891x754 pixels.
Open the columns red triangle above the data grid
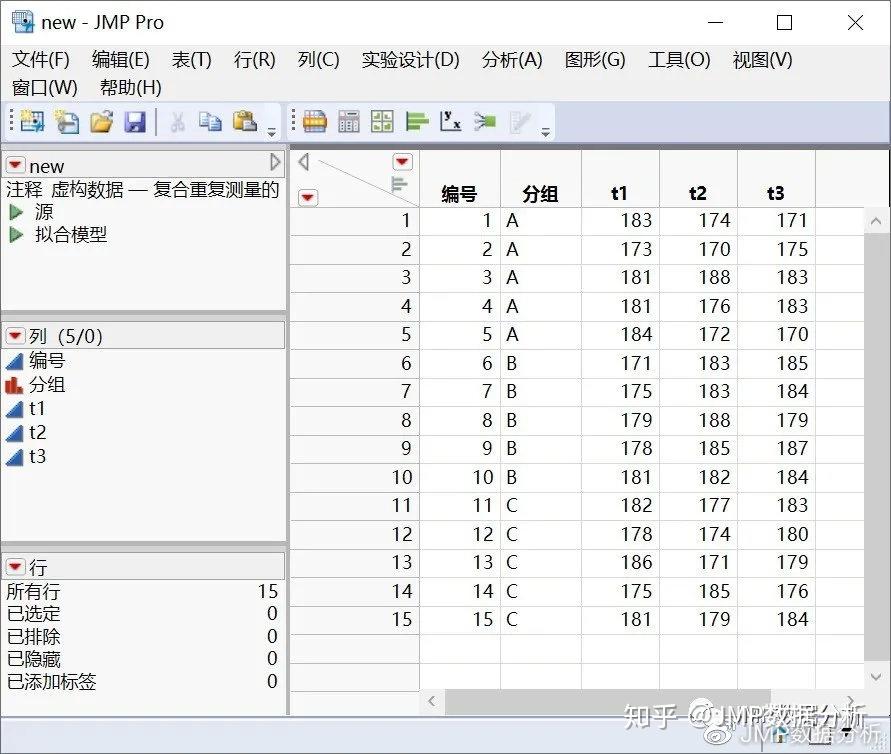pos(402,161)
